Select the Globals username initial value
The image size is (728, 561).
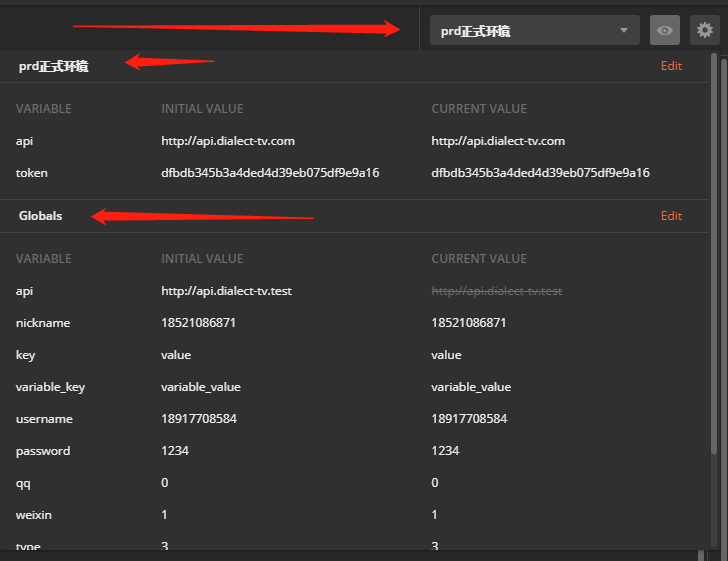tap(199, 419)
